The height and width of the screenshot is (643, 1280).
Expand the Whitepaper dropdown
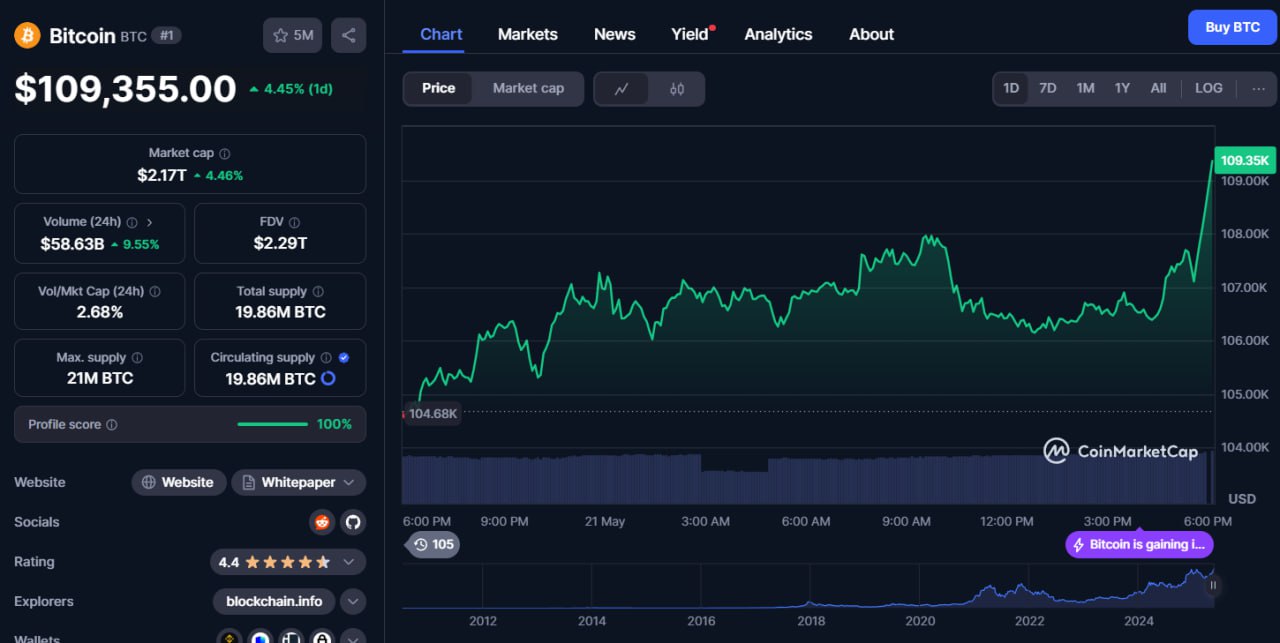(299, 482)
